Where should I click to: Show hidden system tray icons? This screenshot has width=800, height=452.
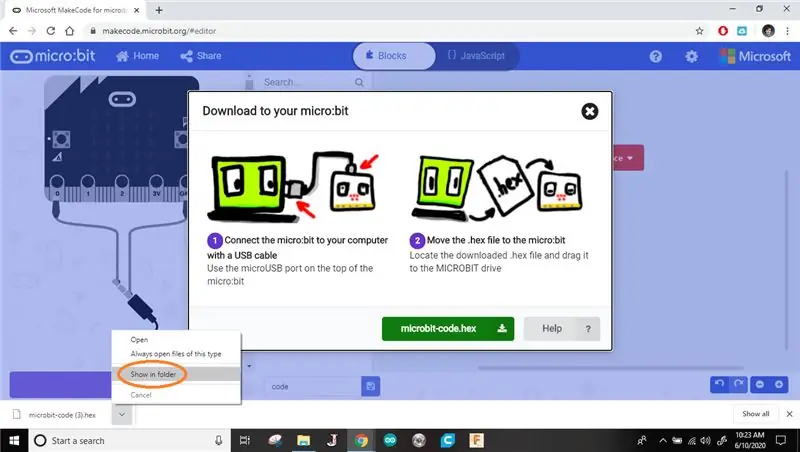pos(663,440)
